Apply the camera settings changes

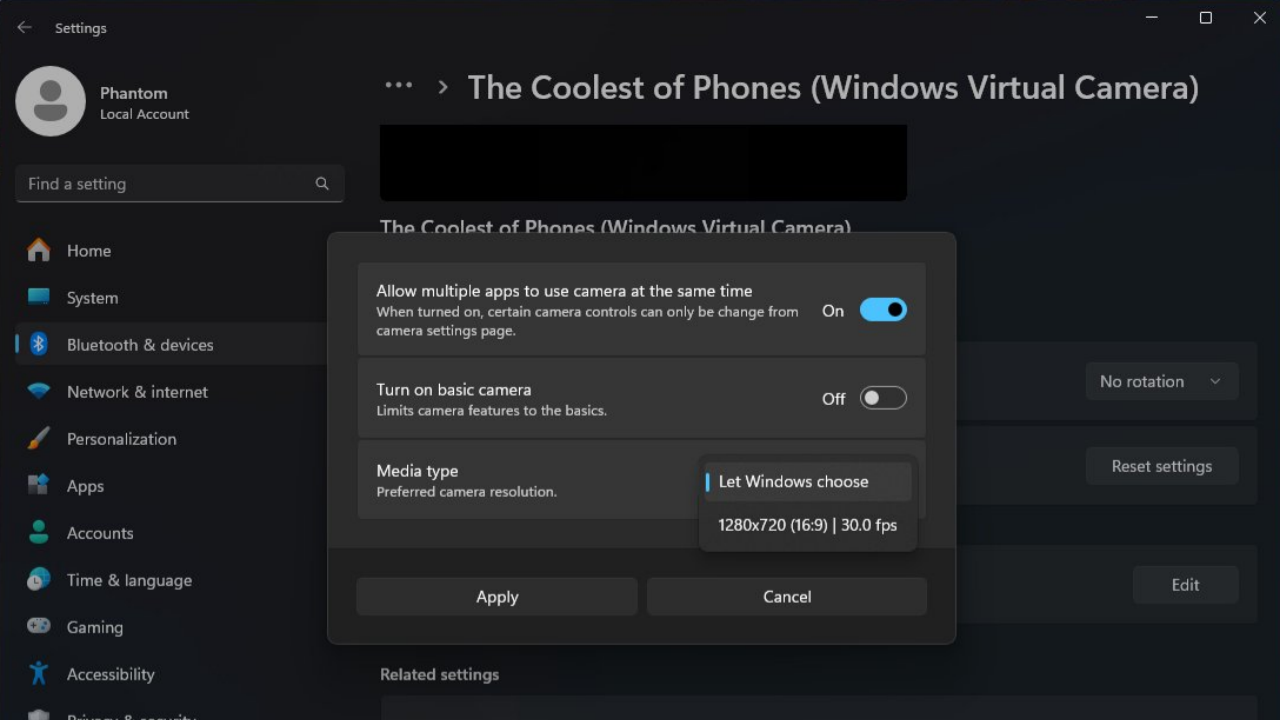497,596
